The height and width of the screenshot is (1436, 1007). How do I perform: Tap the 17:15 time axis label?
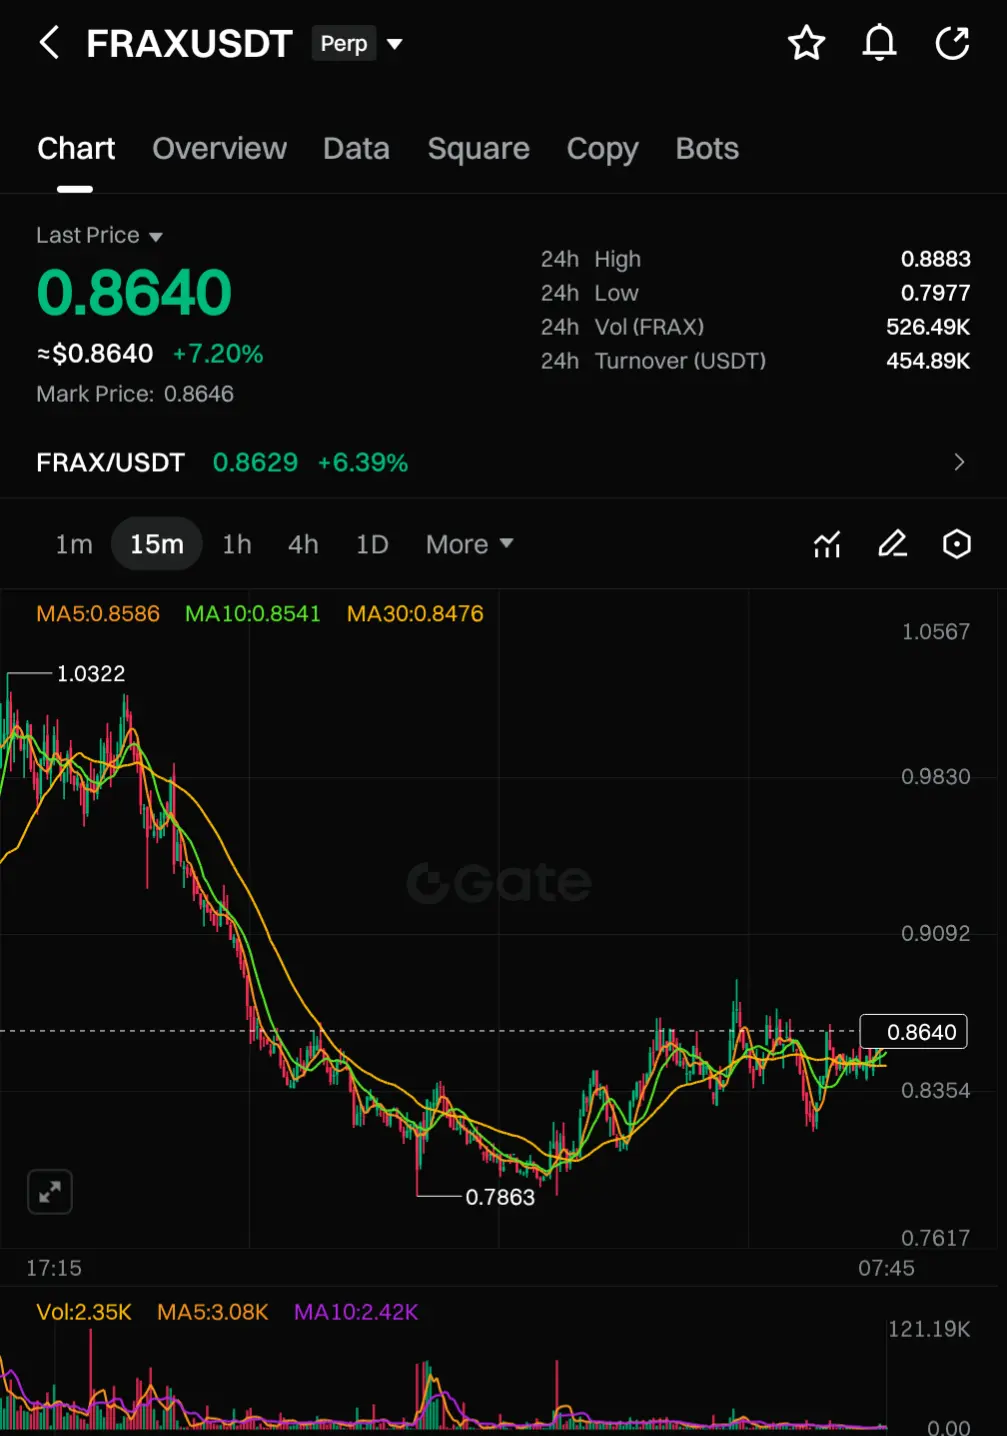(54, 1268)
